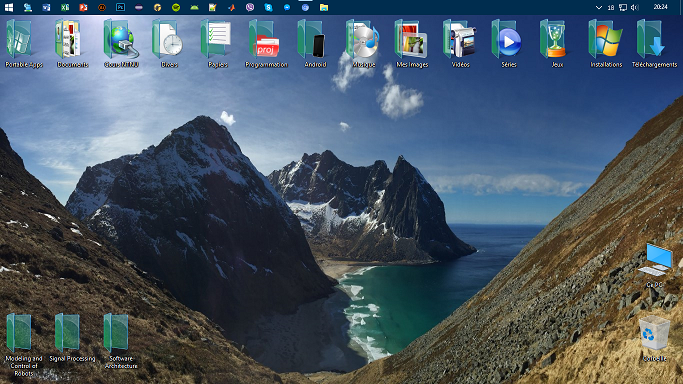The height and width of the screenshot is (384, 683).
Task: Open the Divers folder with clock
Action: click(x=169, y=44)
